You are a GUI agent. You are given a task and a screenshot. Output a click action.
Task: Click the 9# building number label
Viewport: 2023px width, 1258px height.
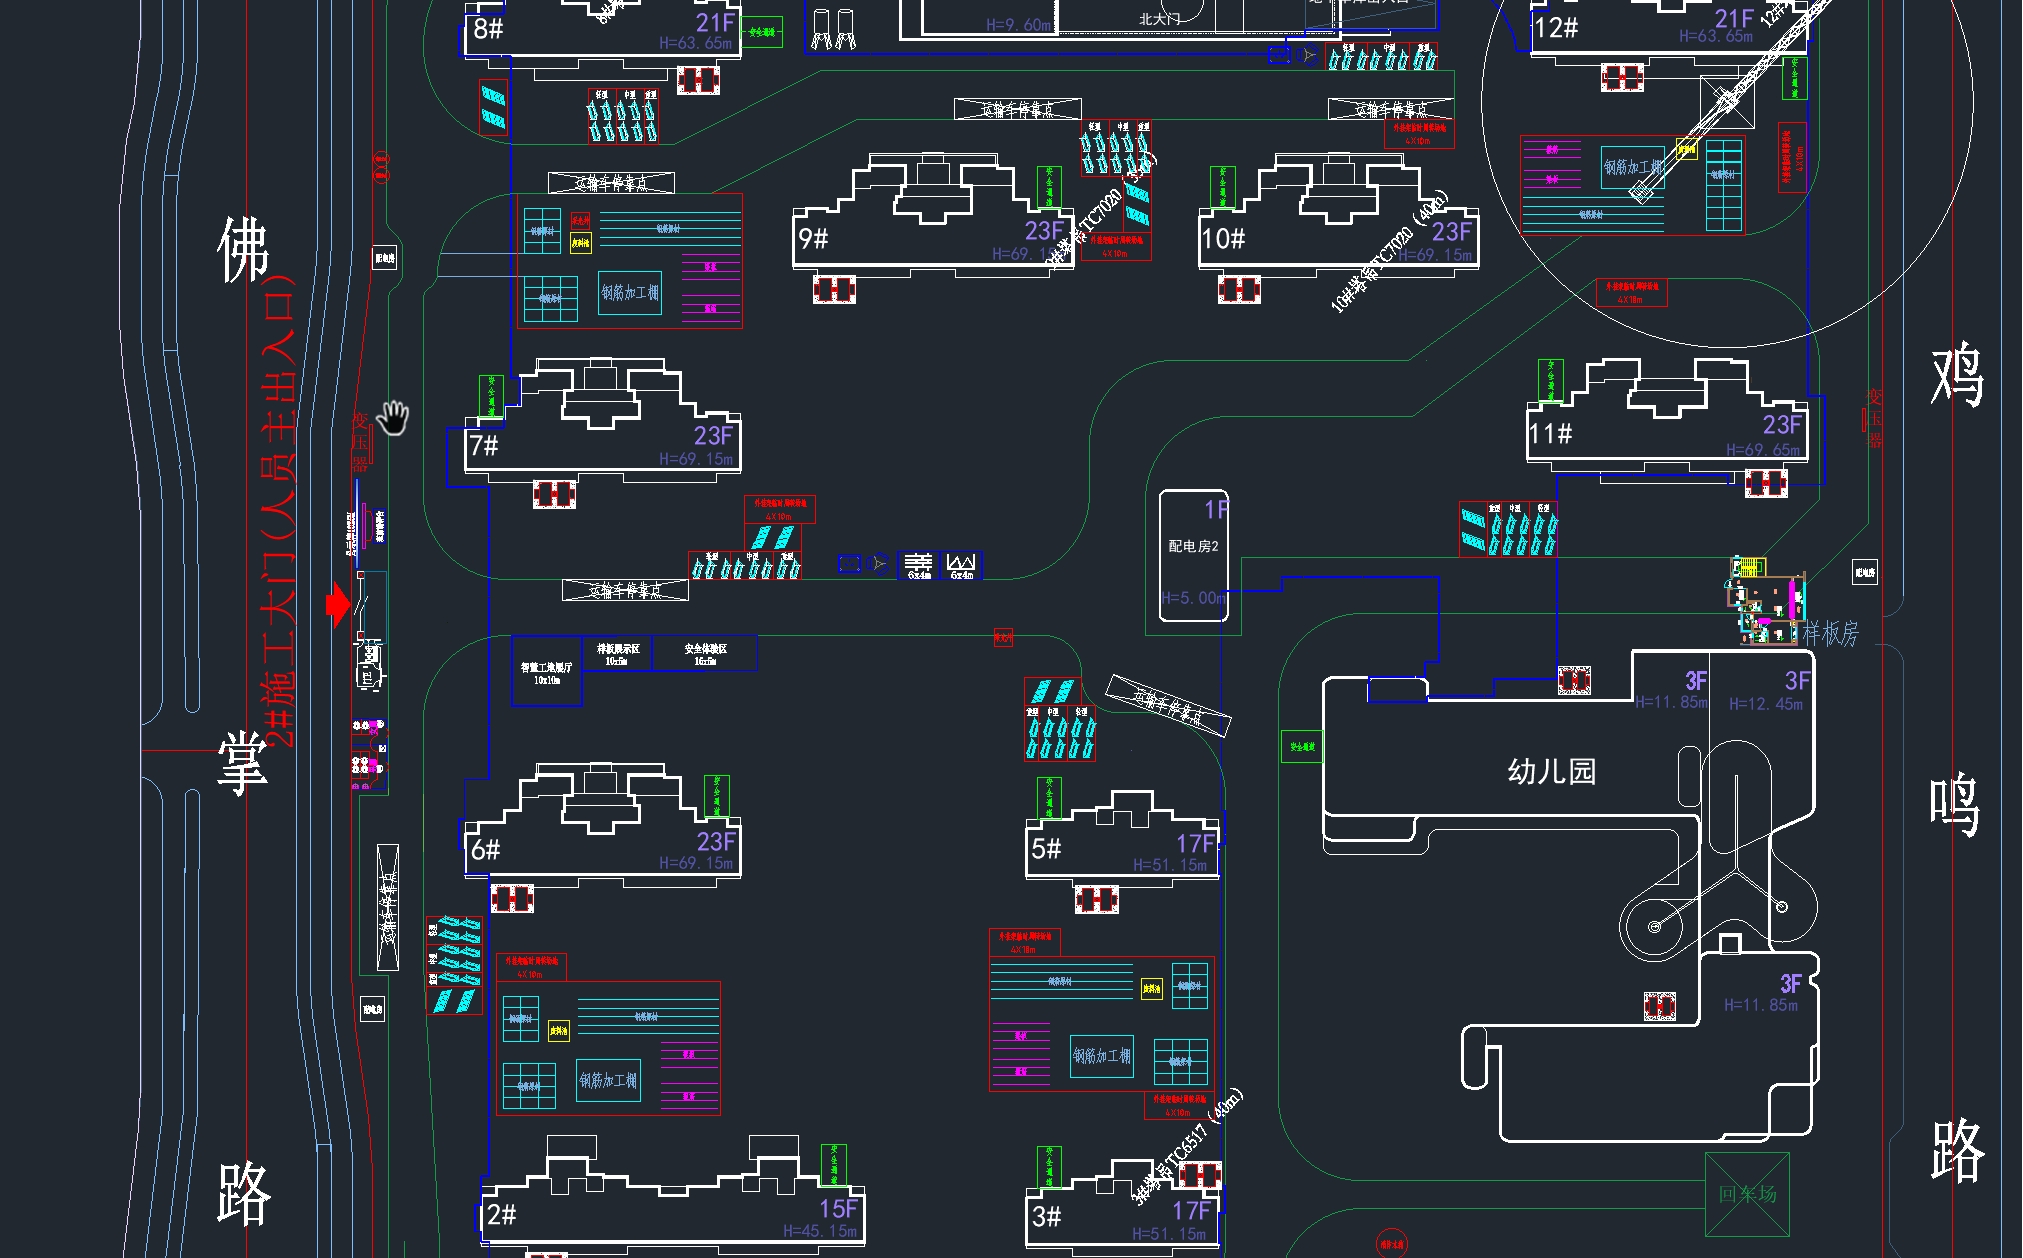(x=813, y=238)
